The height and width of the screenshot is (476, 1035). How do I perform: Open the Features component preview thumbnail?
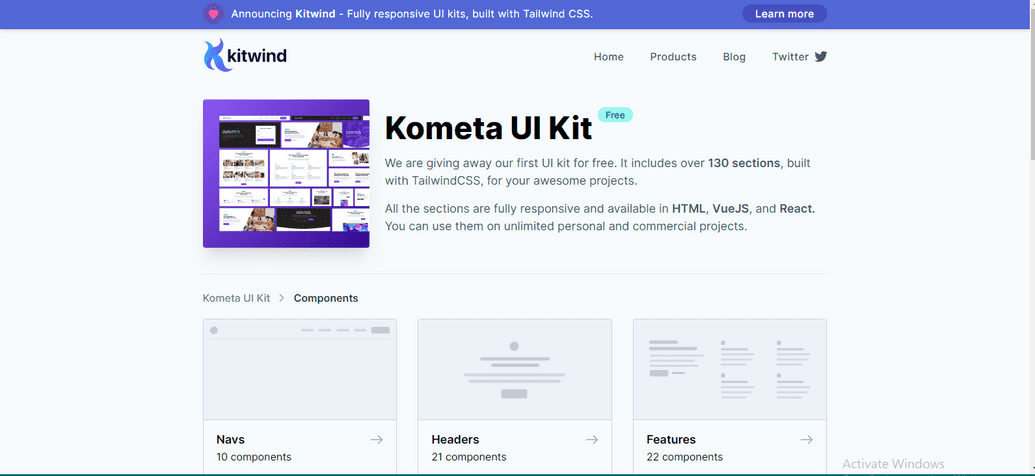(730, 370)
